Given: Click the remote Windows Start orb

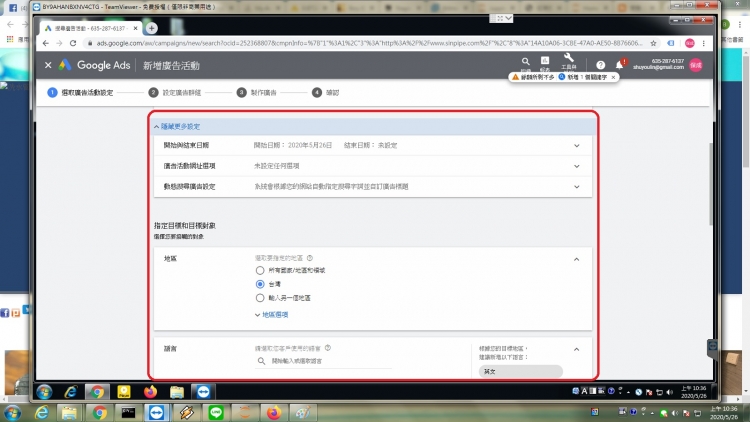Looking at the screenshot, I should coord(44,392).
